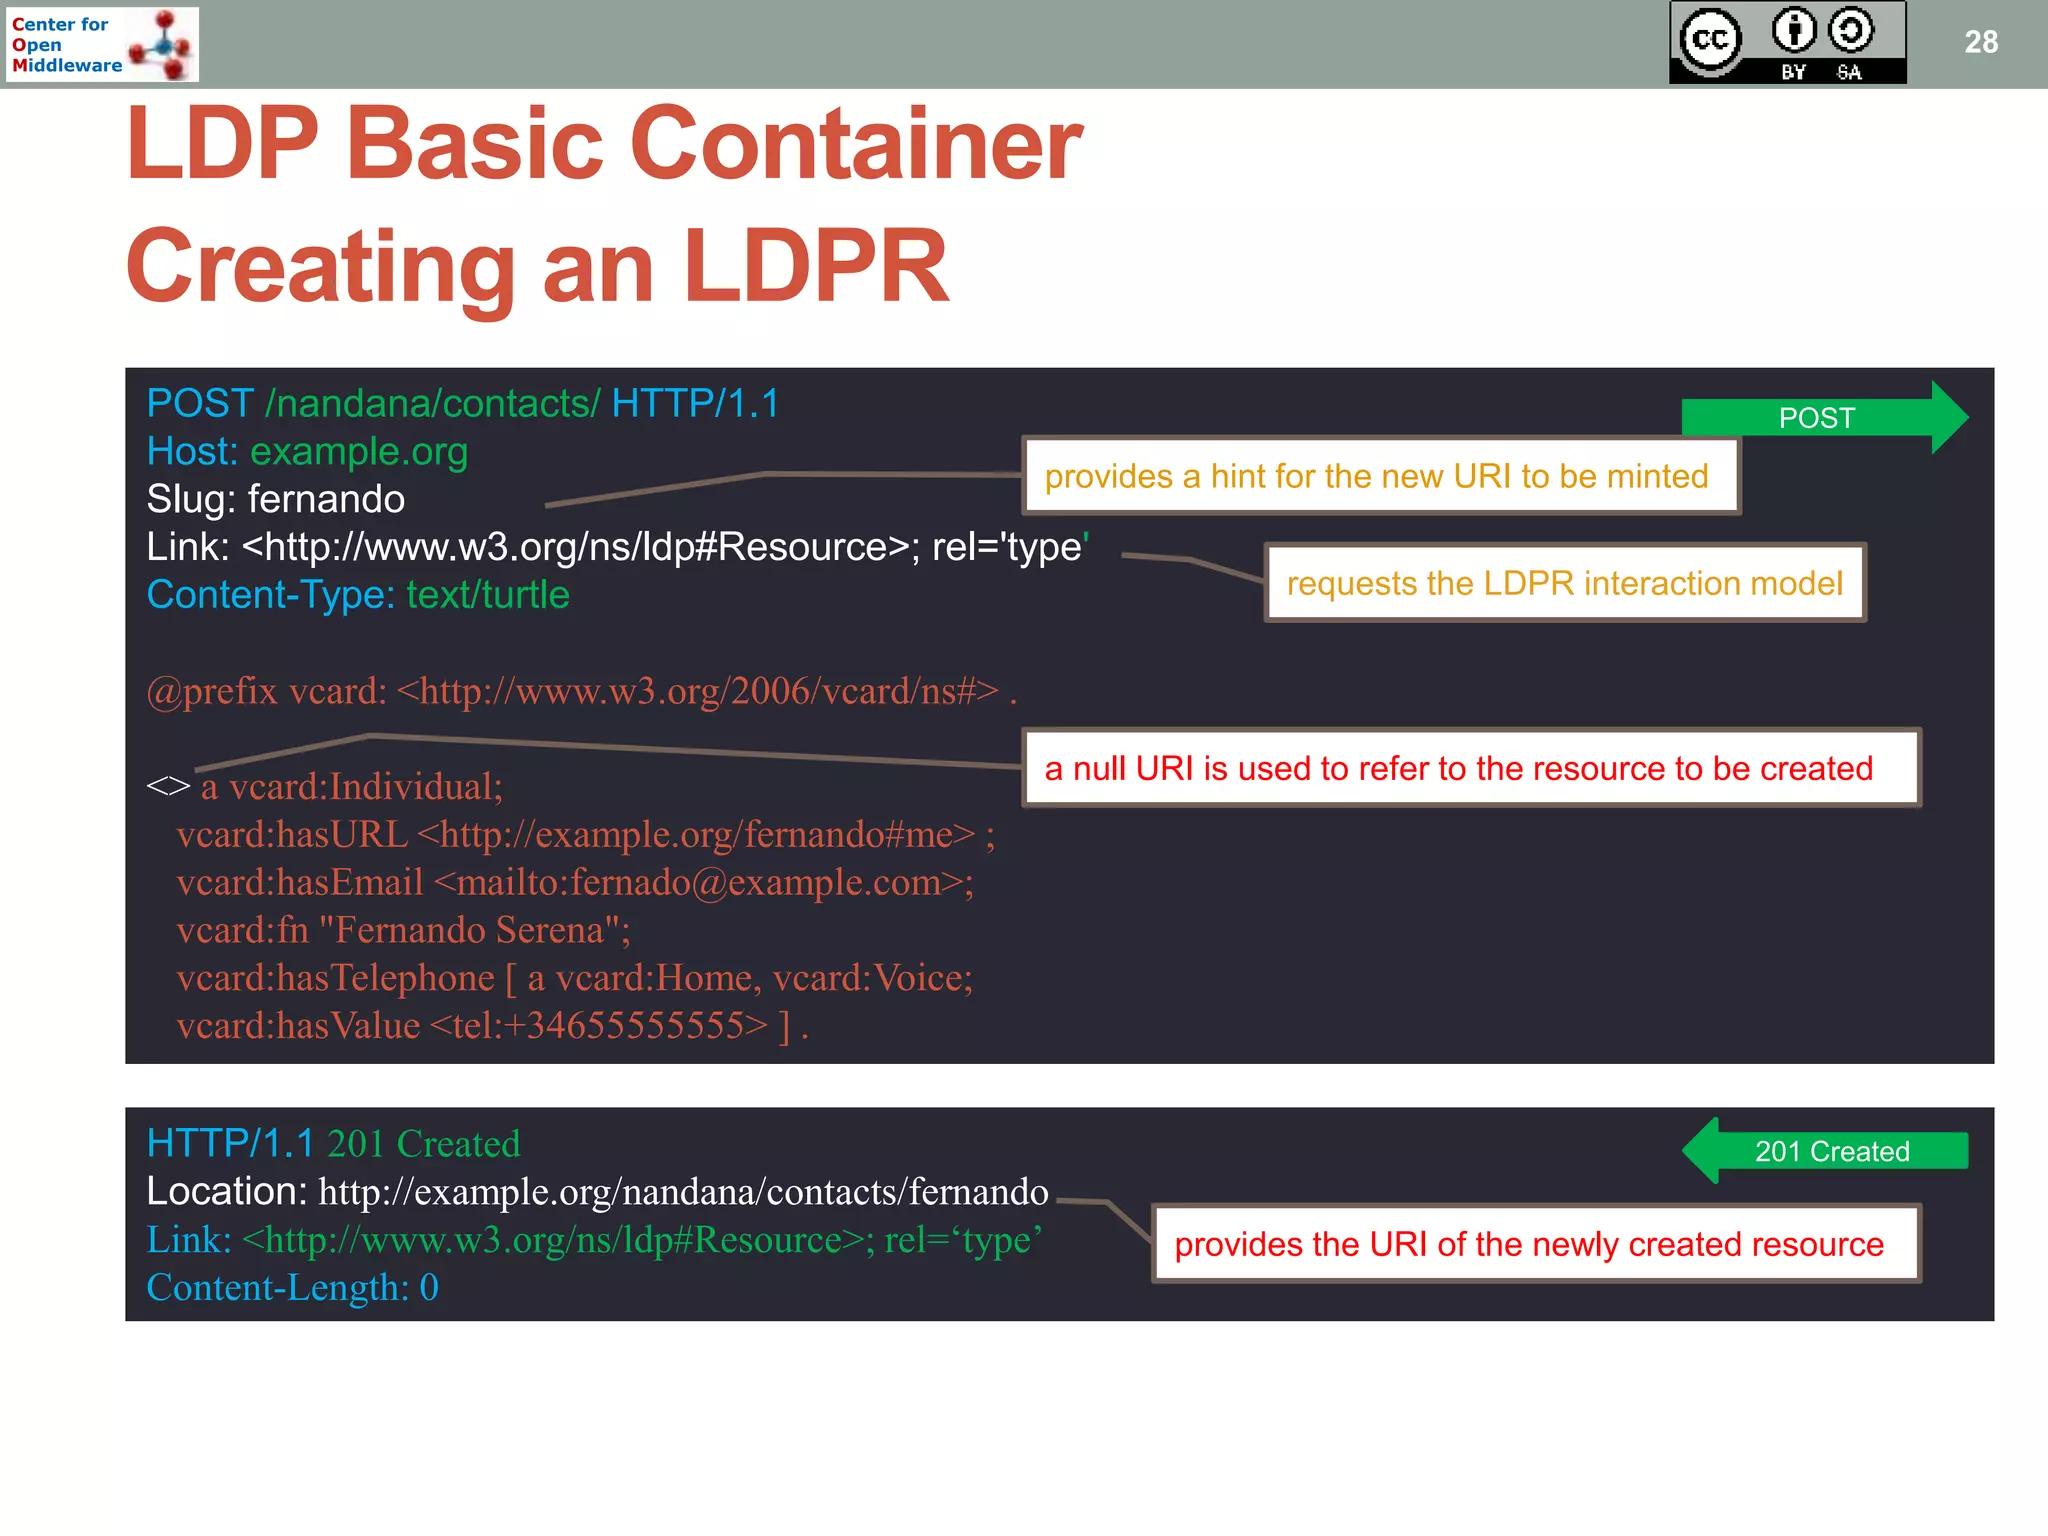The height and width of the screenshot is (1536, 2048).
Task: Click the 'vcard:hasTelephone' line
Action: (x=575, y=978)
